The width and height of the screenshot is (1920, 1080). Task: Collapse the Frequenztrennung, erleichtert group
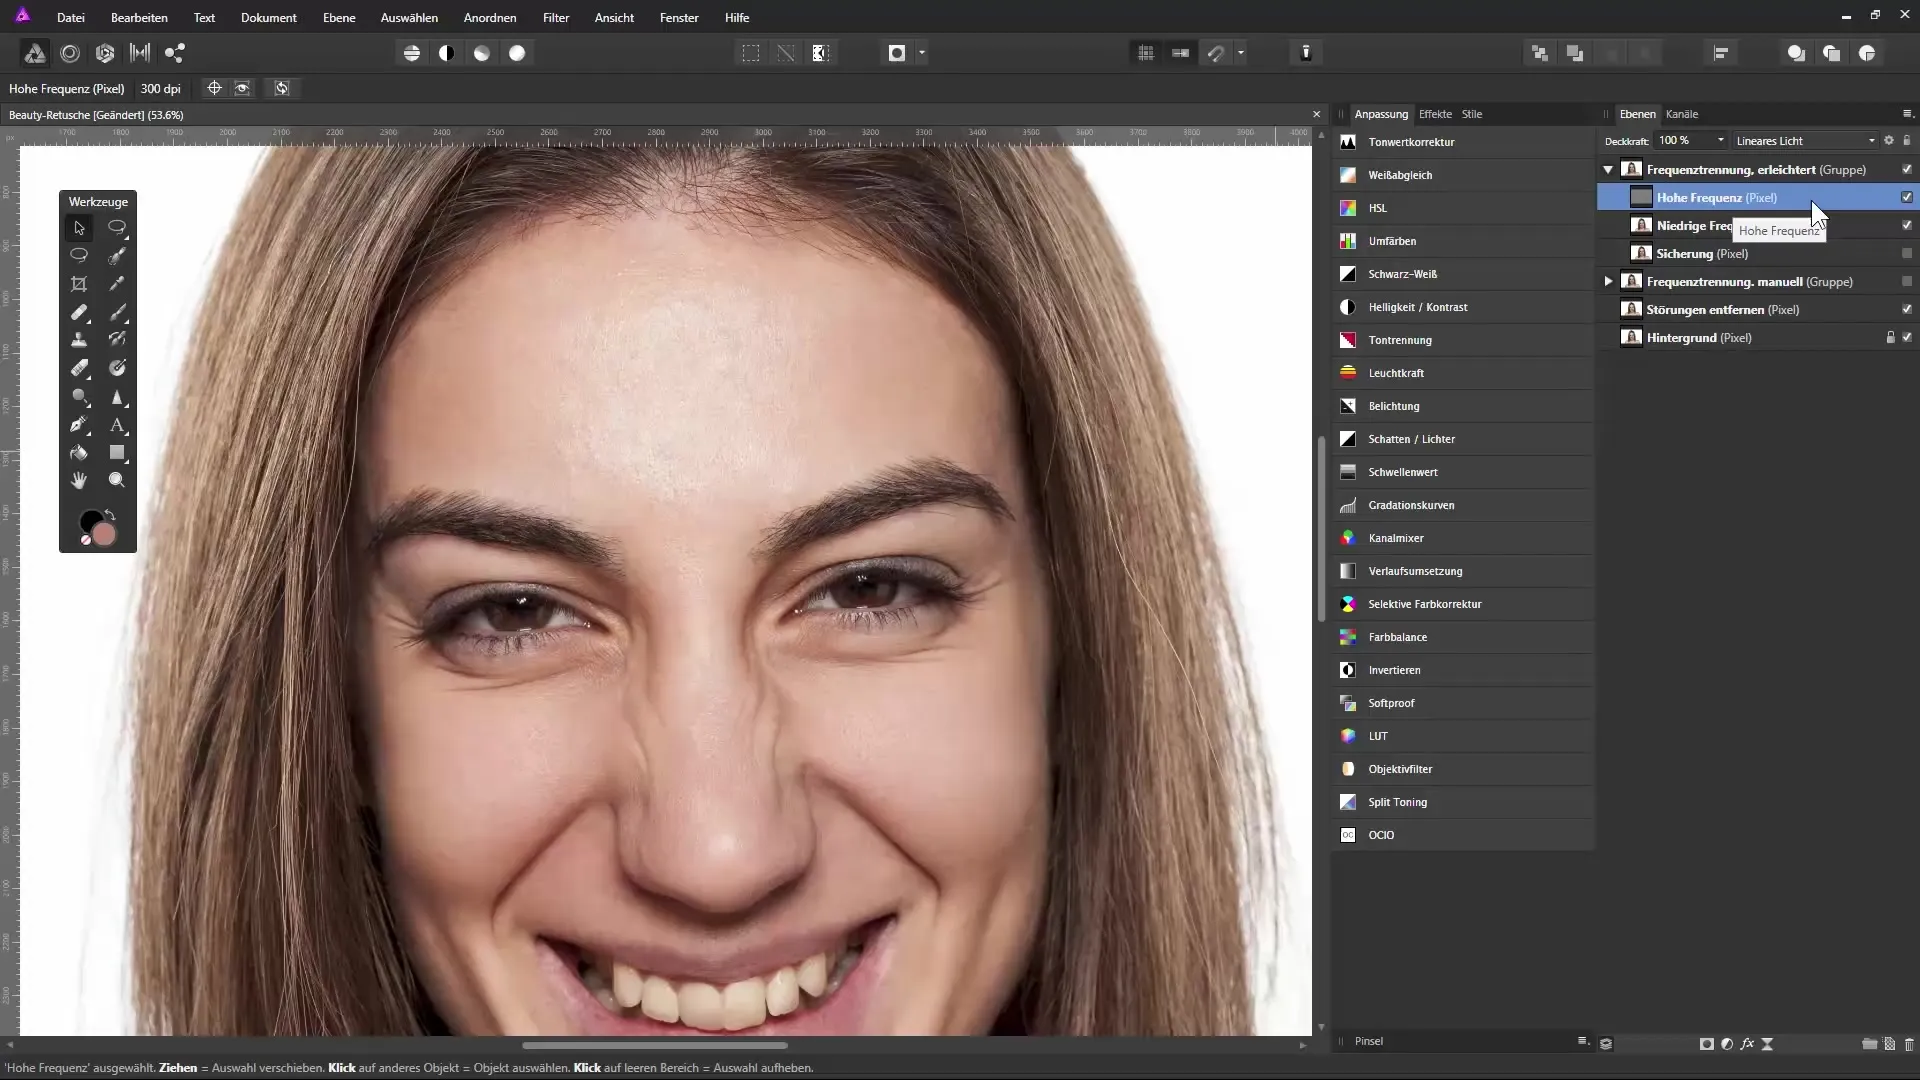coord(1608,170)
